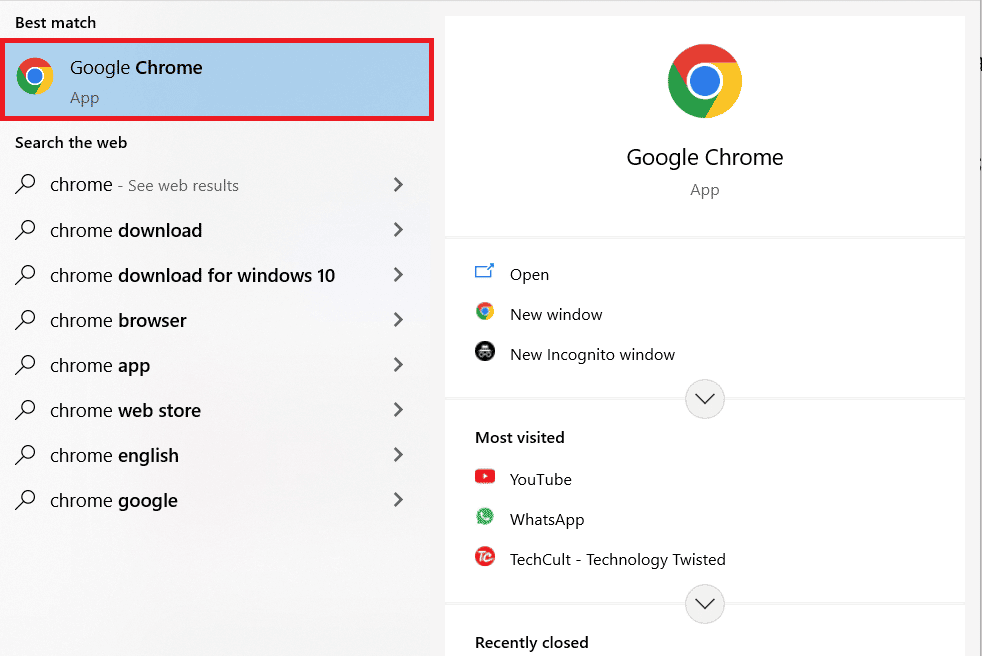Expand arrow for 'chrome - See web results'
The height and width of the screenshot is (656, 982).
click(x=398, y=184)
